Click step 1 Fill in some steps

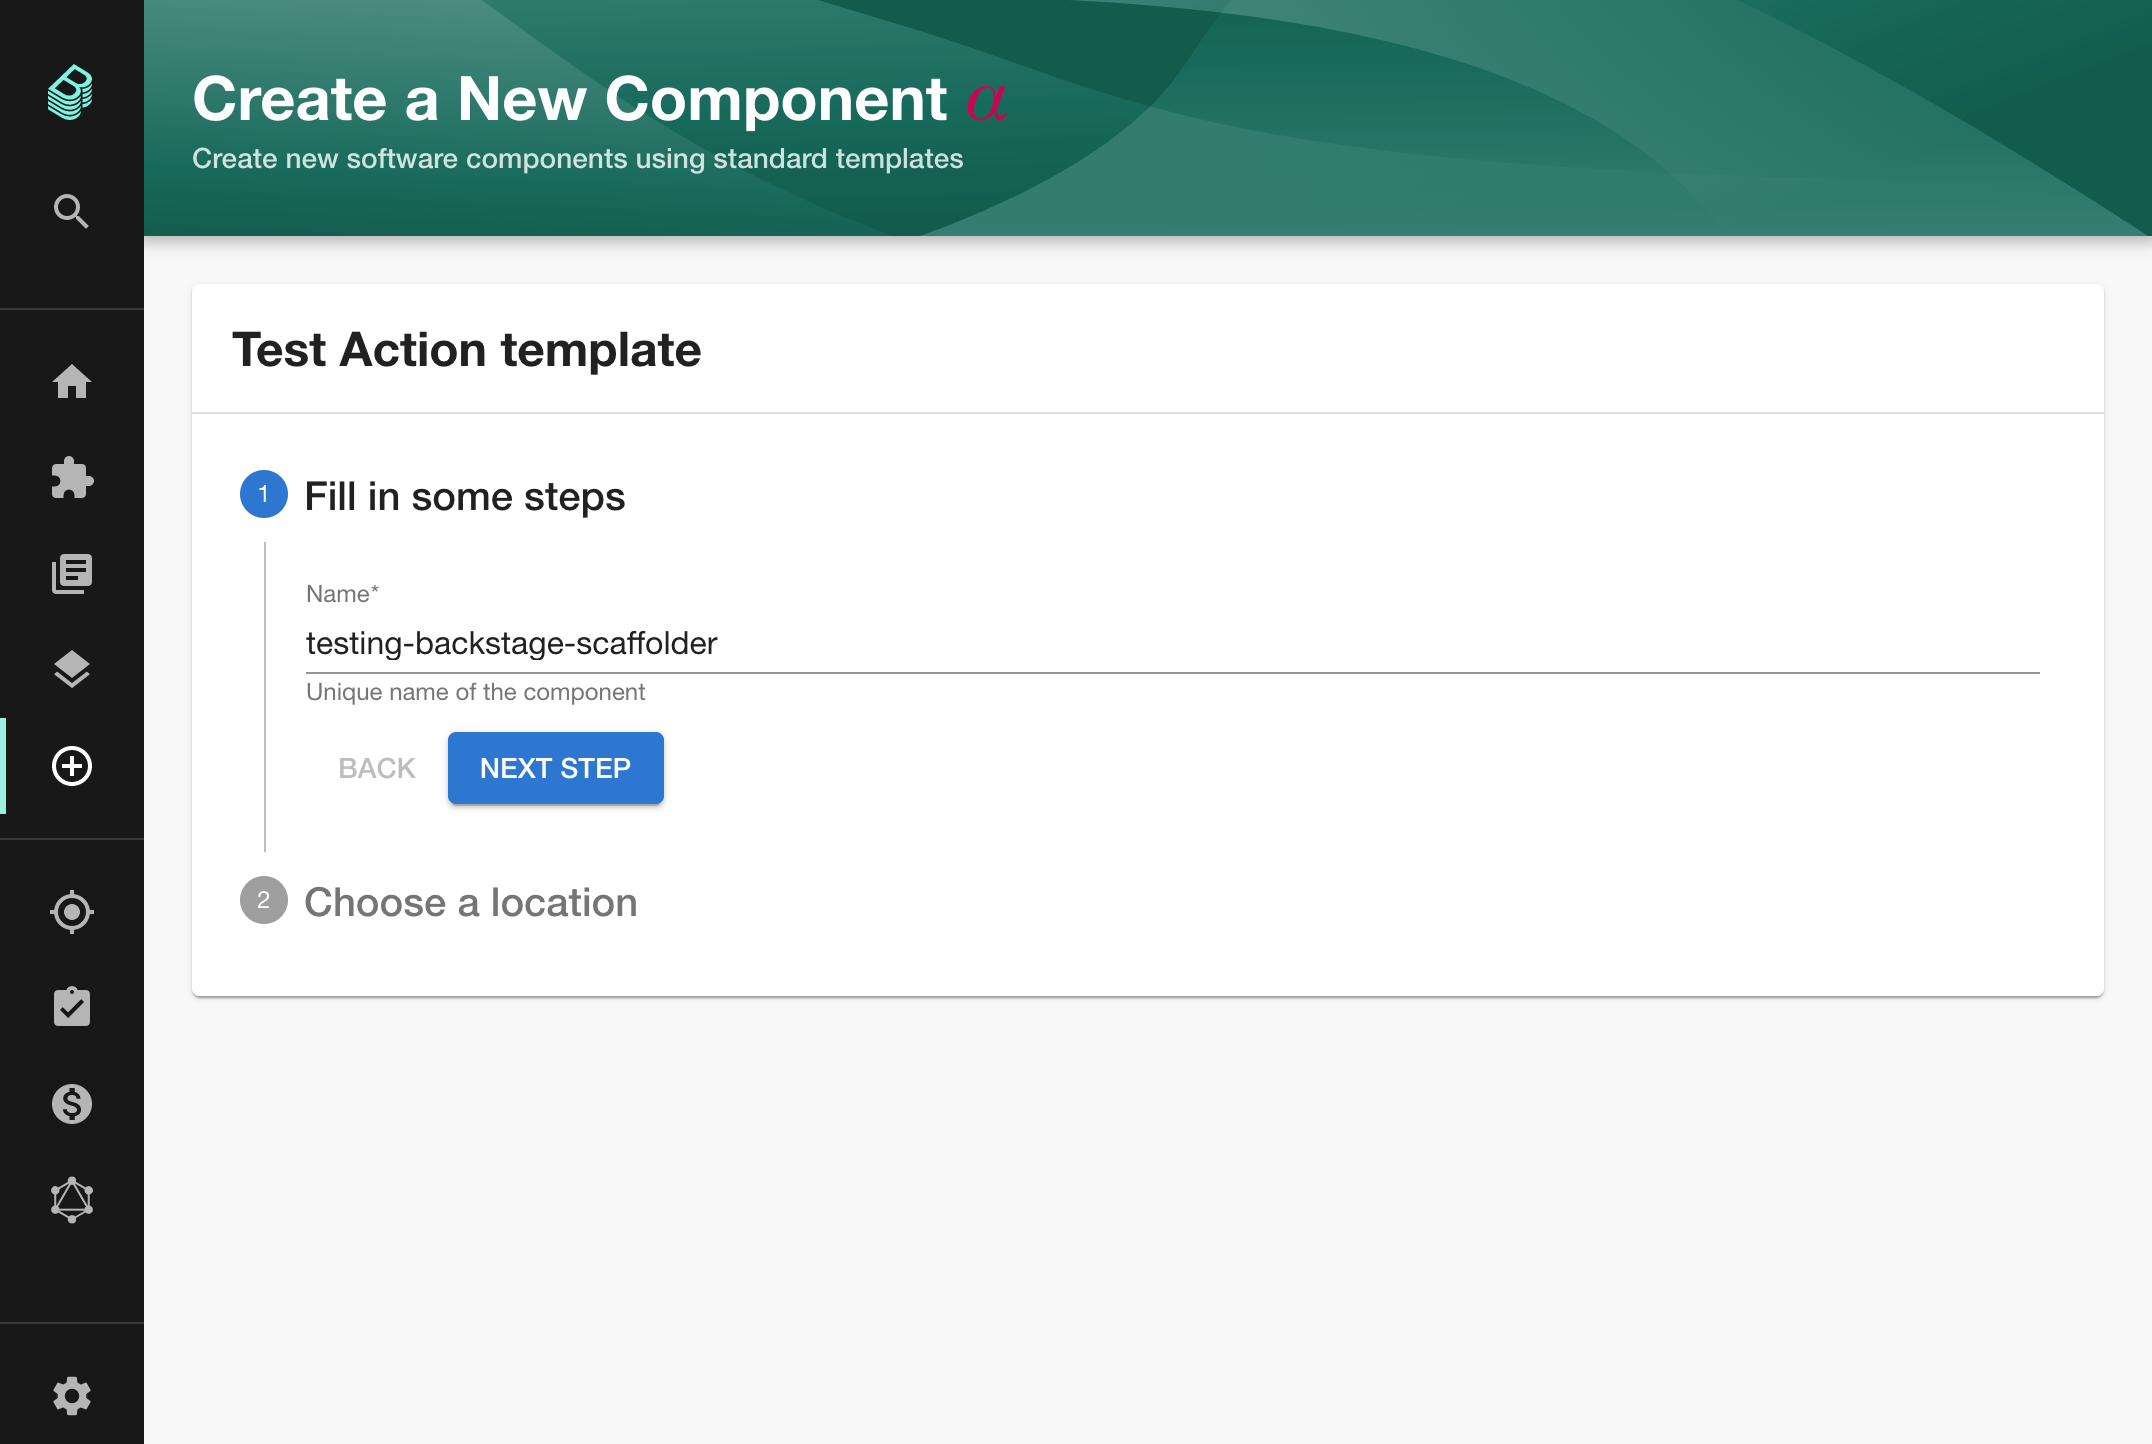(464, 496)
